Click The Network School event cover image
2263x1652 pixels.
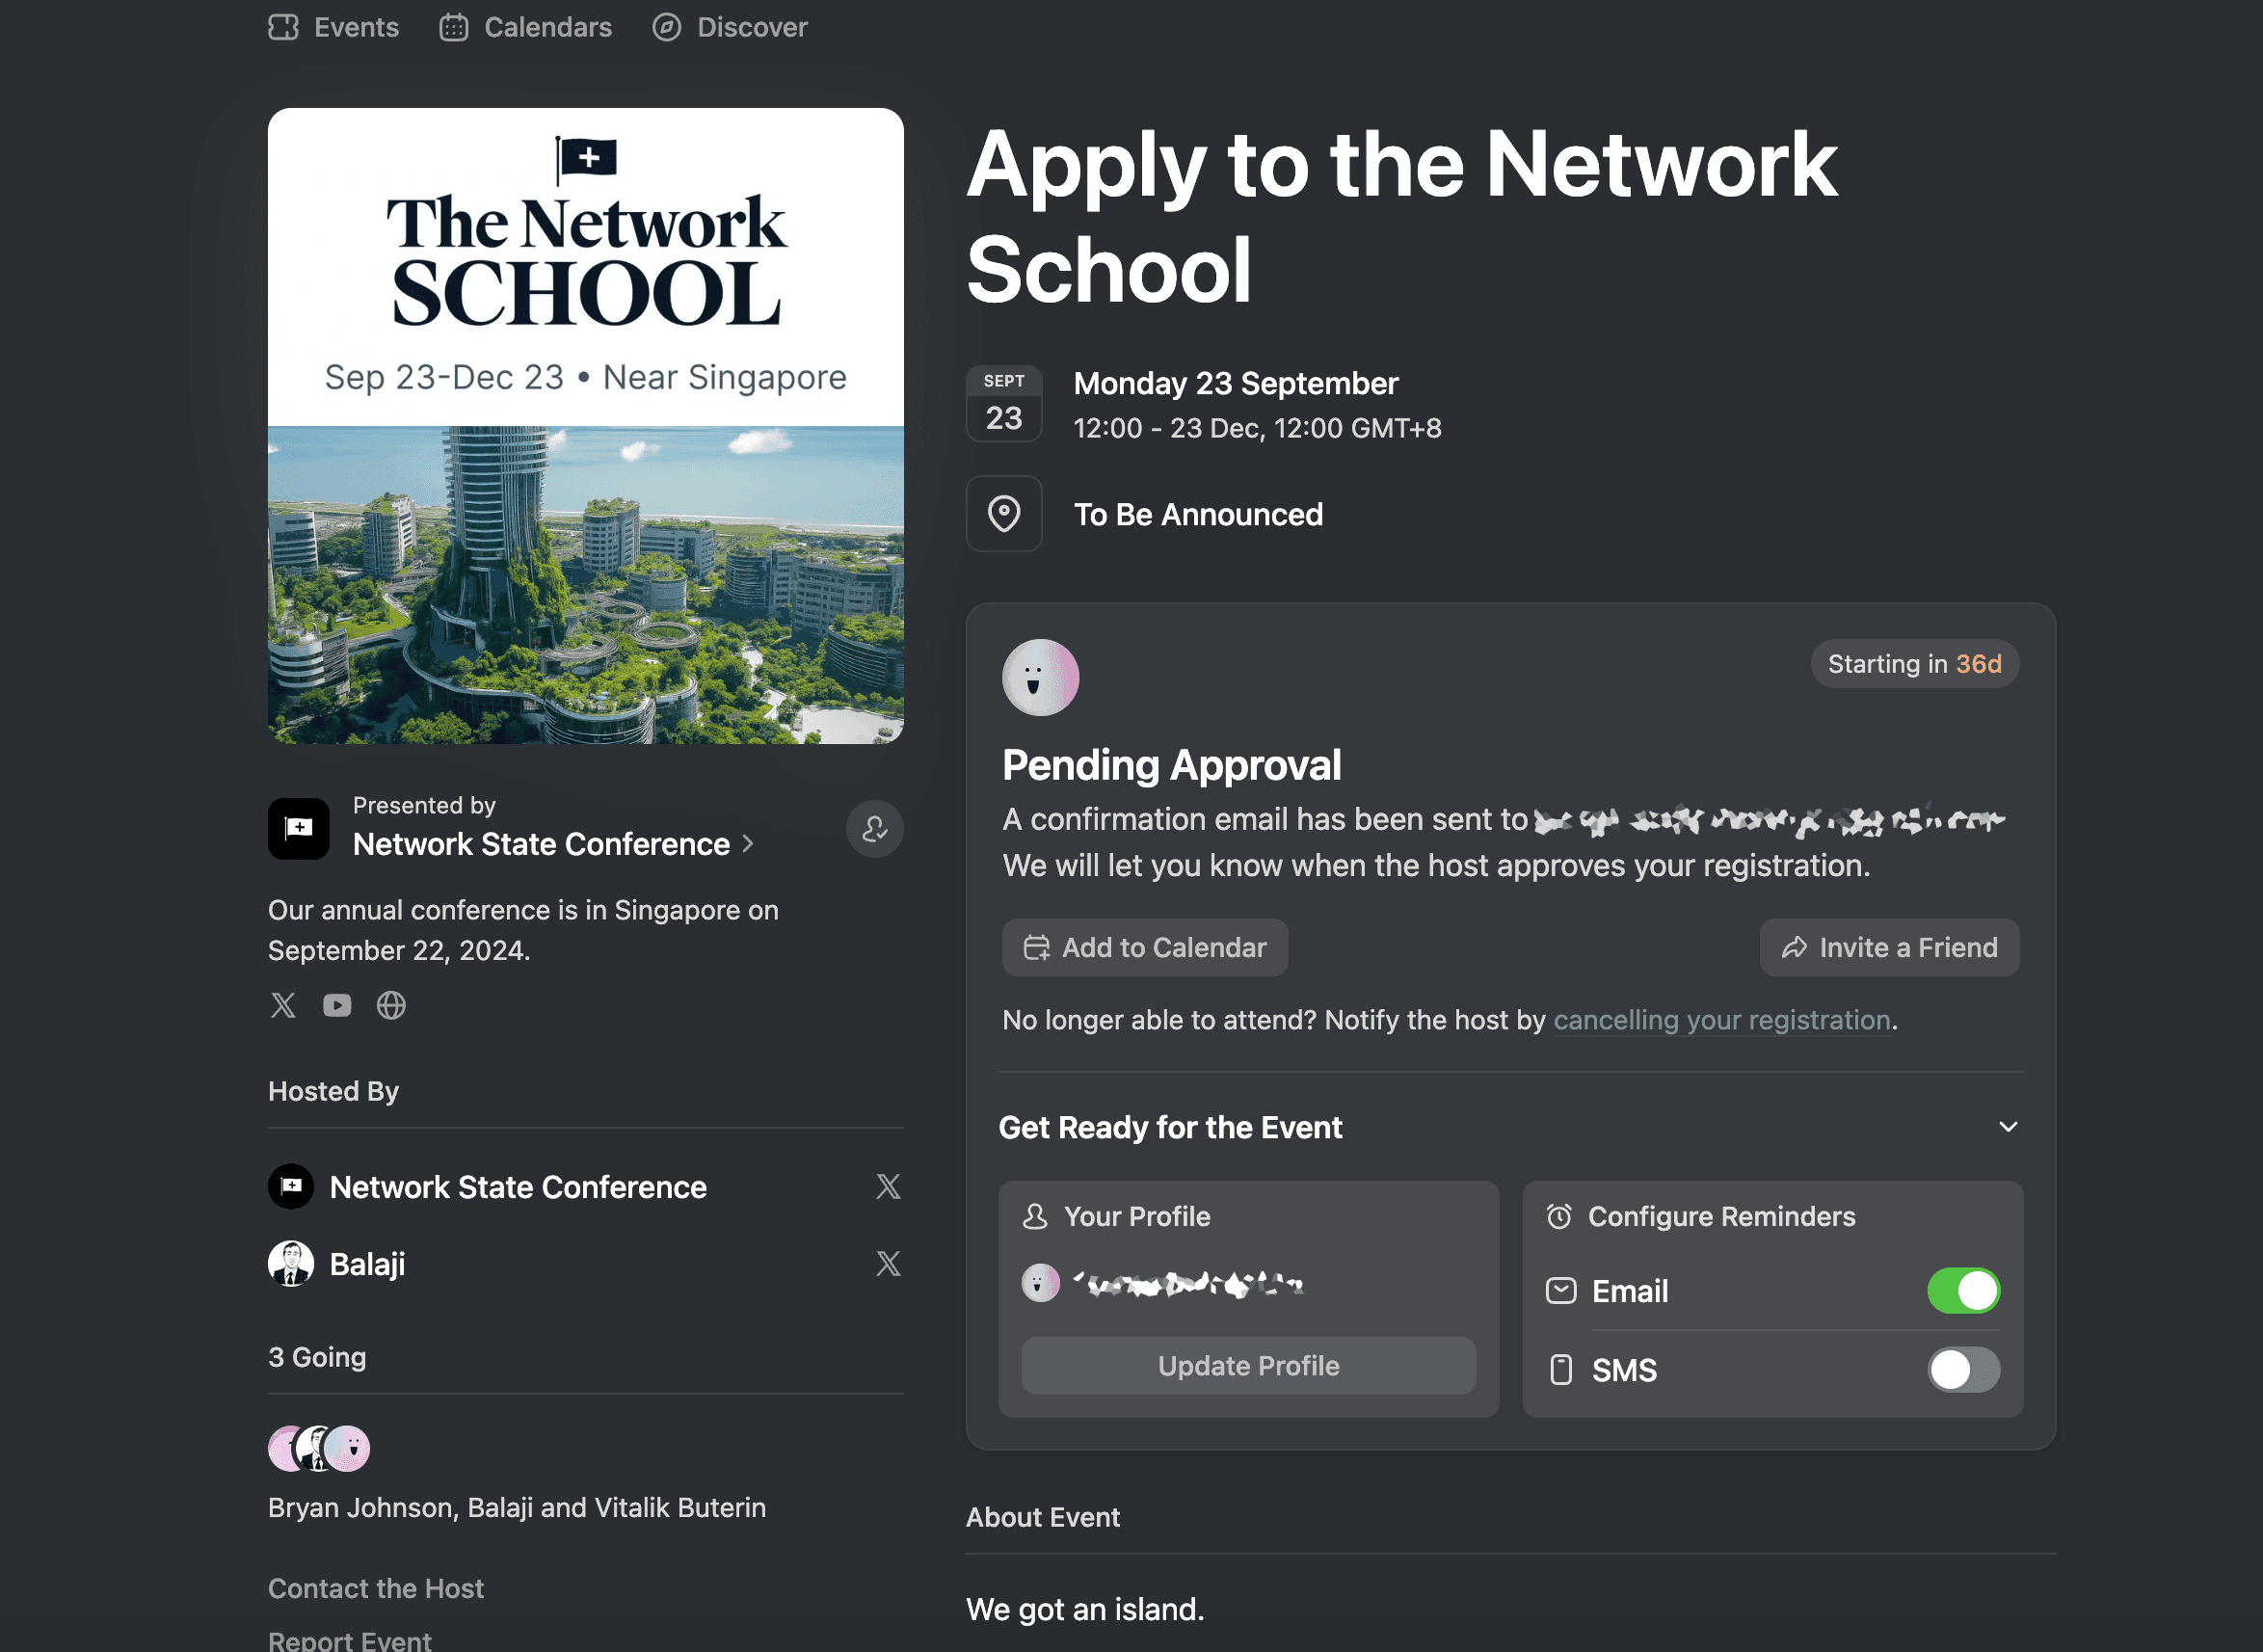[586, 426]
